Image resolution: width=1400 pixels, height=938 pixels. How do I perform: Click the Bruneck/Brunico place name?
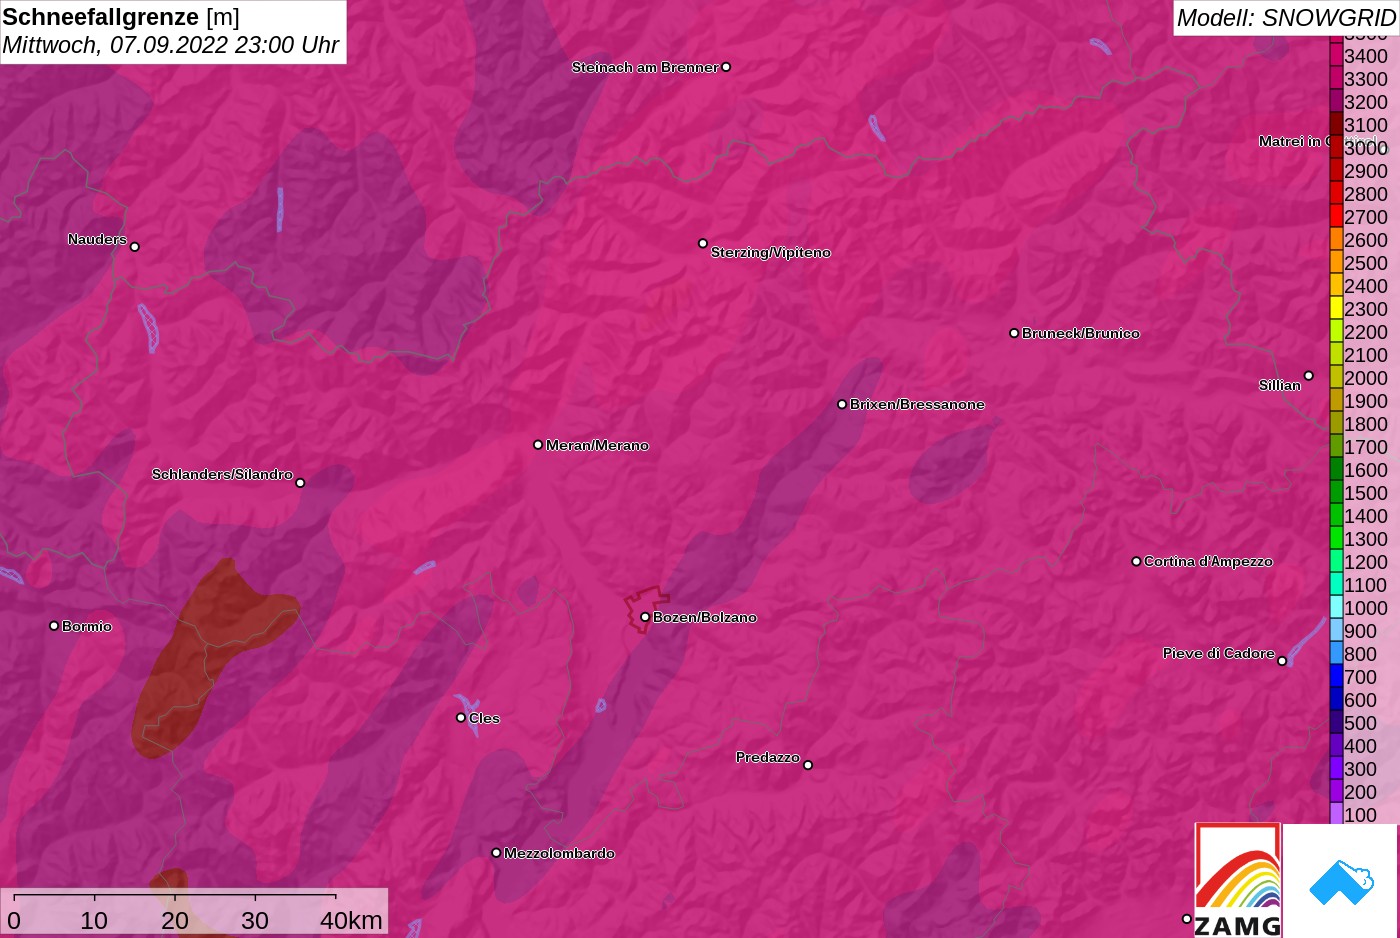point(1081,333)
